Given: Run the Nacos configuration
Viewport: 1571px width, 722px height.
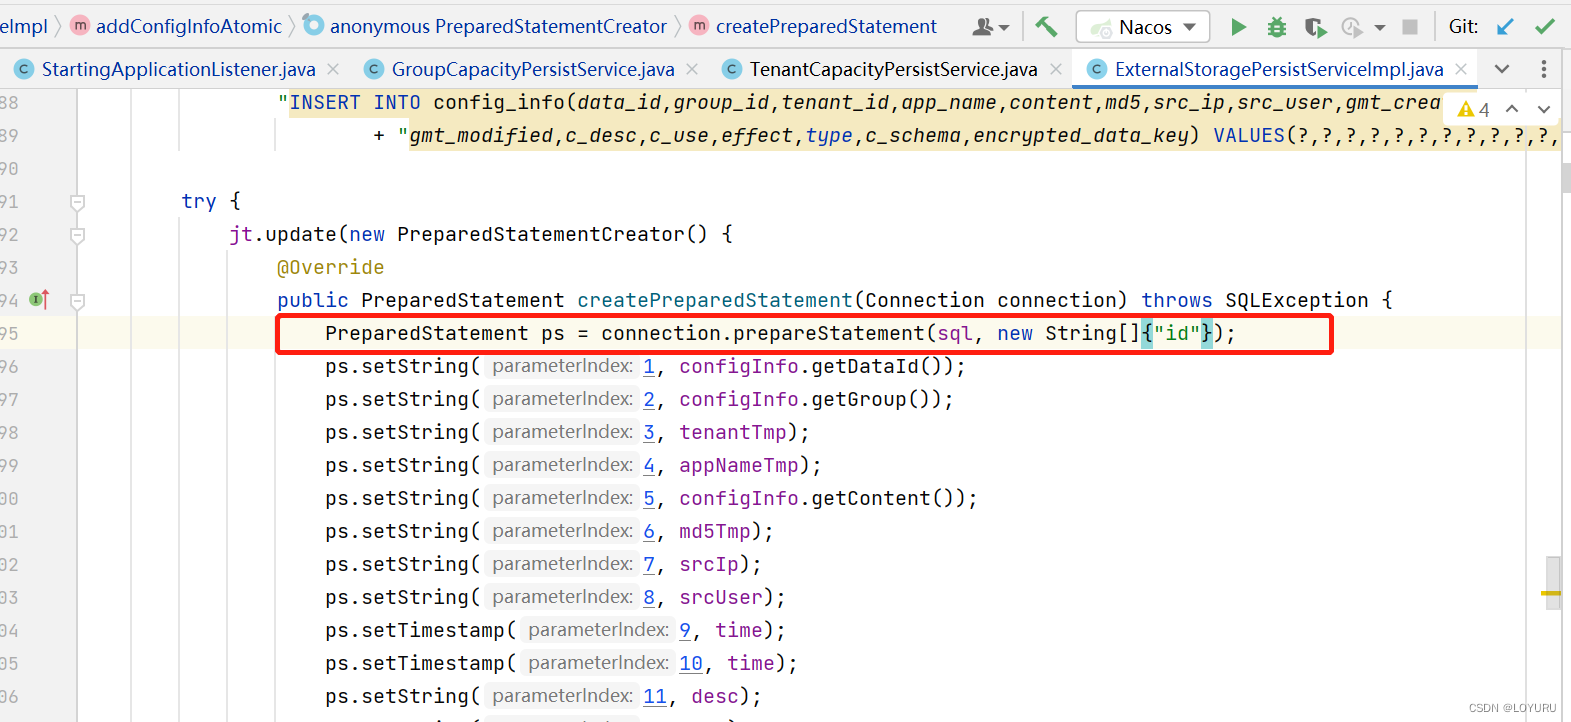Looking at the screenshot, I should click(1238, 27).
